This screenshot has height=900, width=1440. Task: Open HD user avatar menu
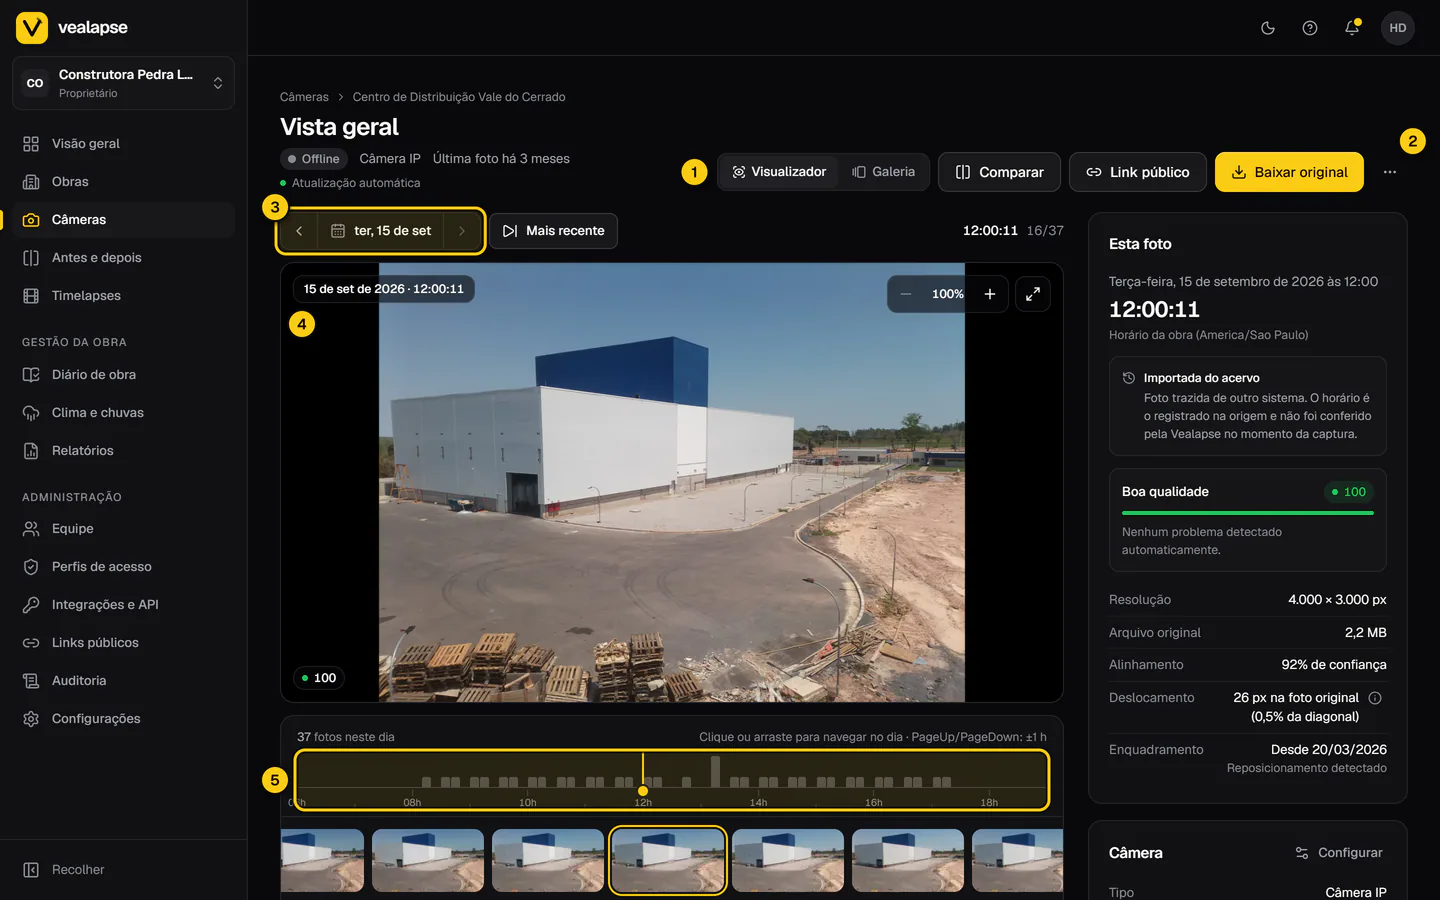[x=1398, y=28]
